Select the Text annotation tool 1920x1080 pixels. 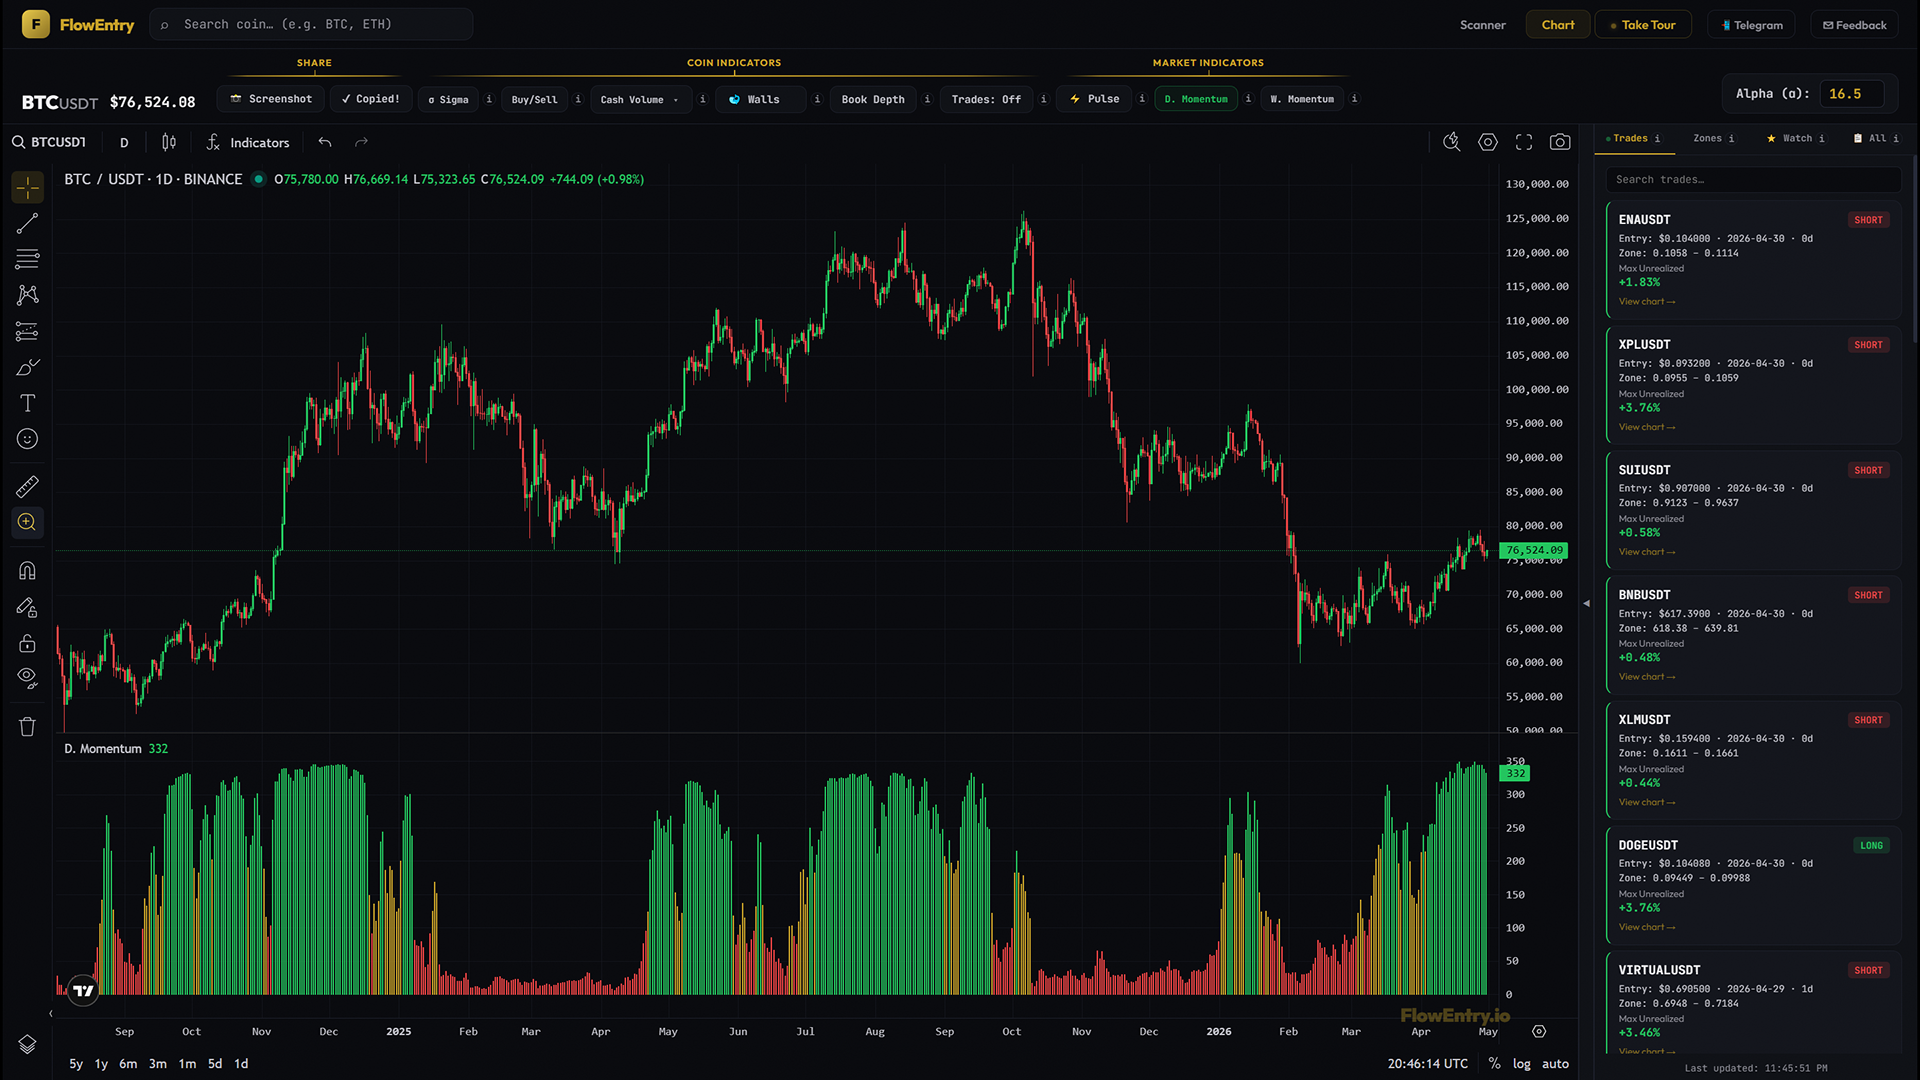click(27, 403)
